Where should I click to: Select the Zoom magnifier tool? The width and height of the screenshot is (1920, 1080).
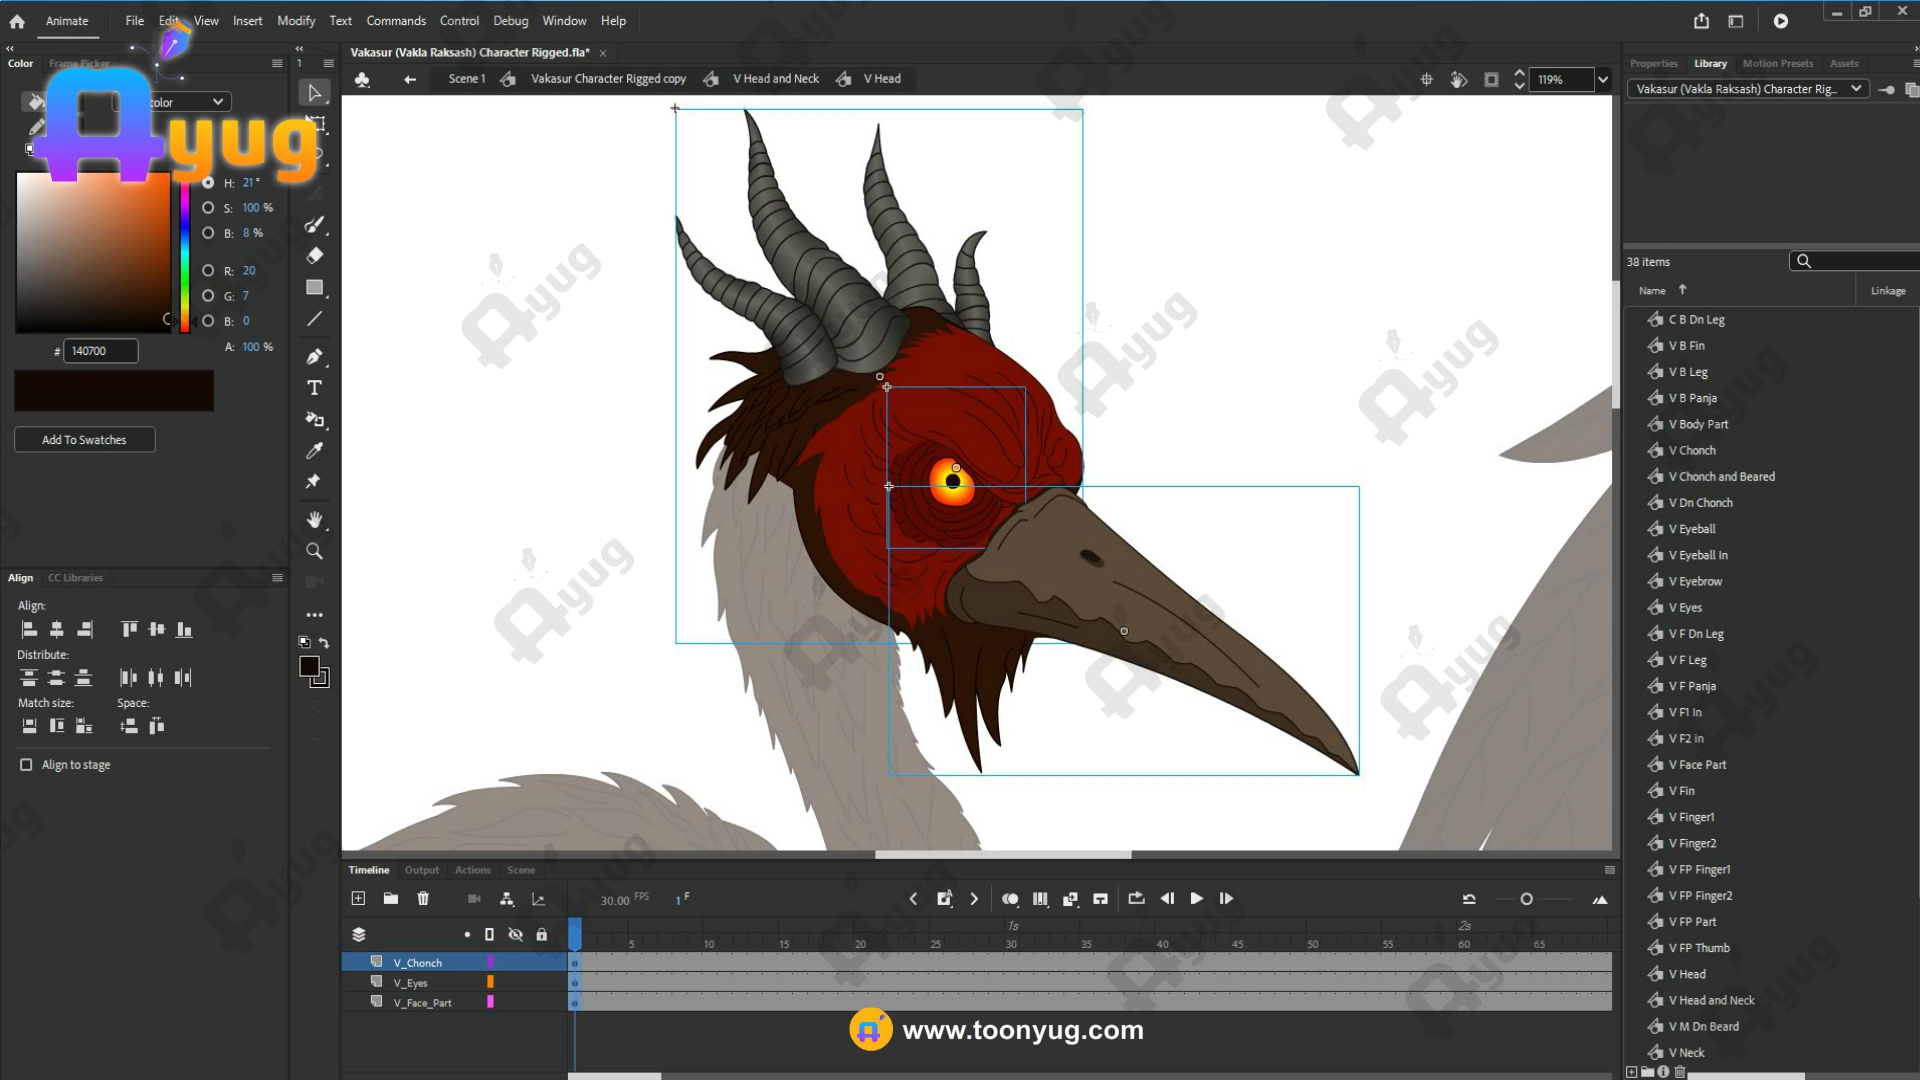314,551
